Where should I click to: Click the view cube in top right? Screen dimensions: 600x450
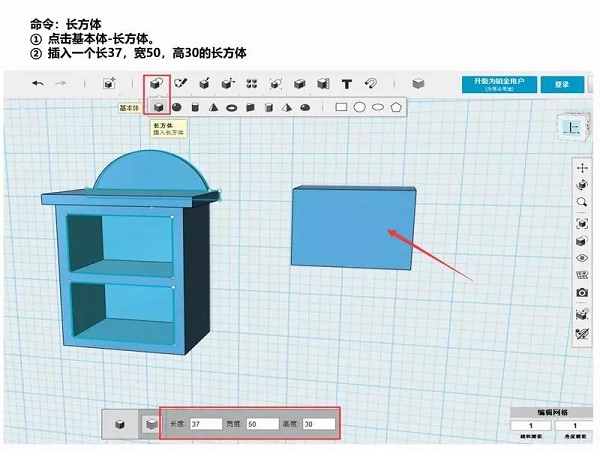(x=574, y=127)
